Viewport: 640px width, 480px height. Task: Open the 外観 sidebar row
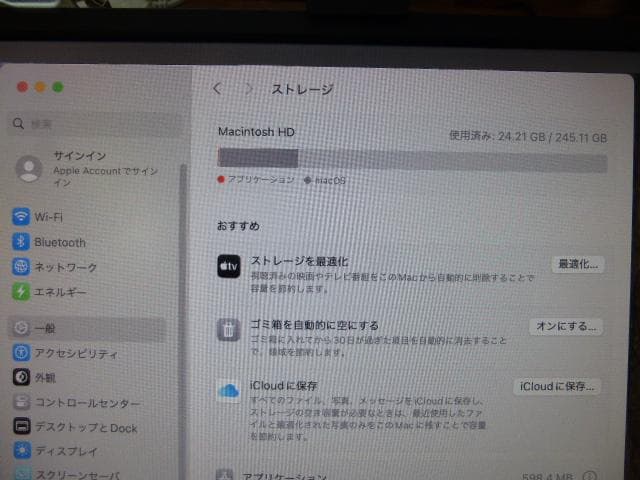(x=88, y=378)
